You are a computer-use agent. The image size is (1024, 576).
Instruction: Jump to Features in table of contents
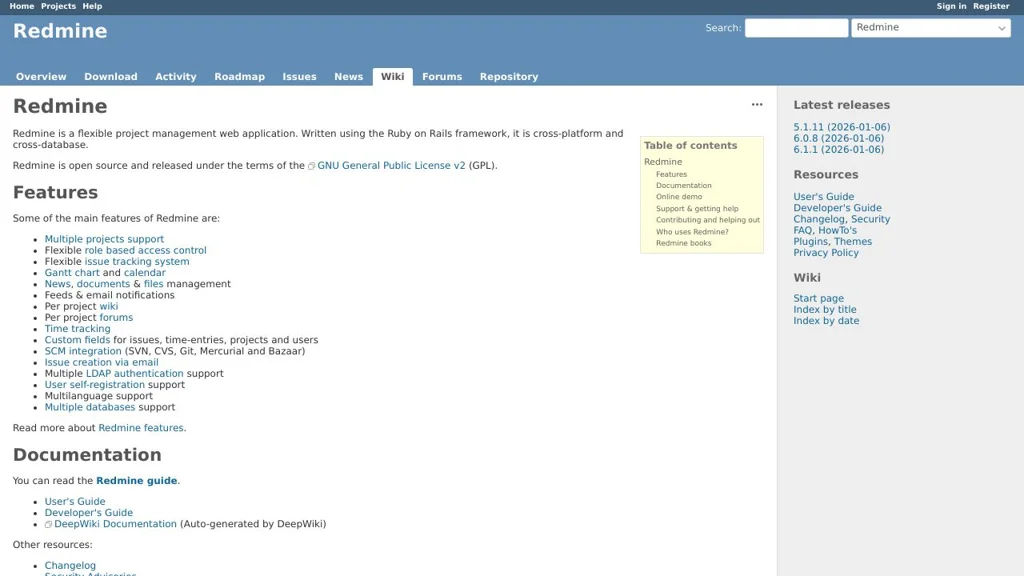point(671,174)
